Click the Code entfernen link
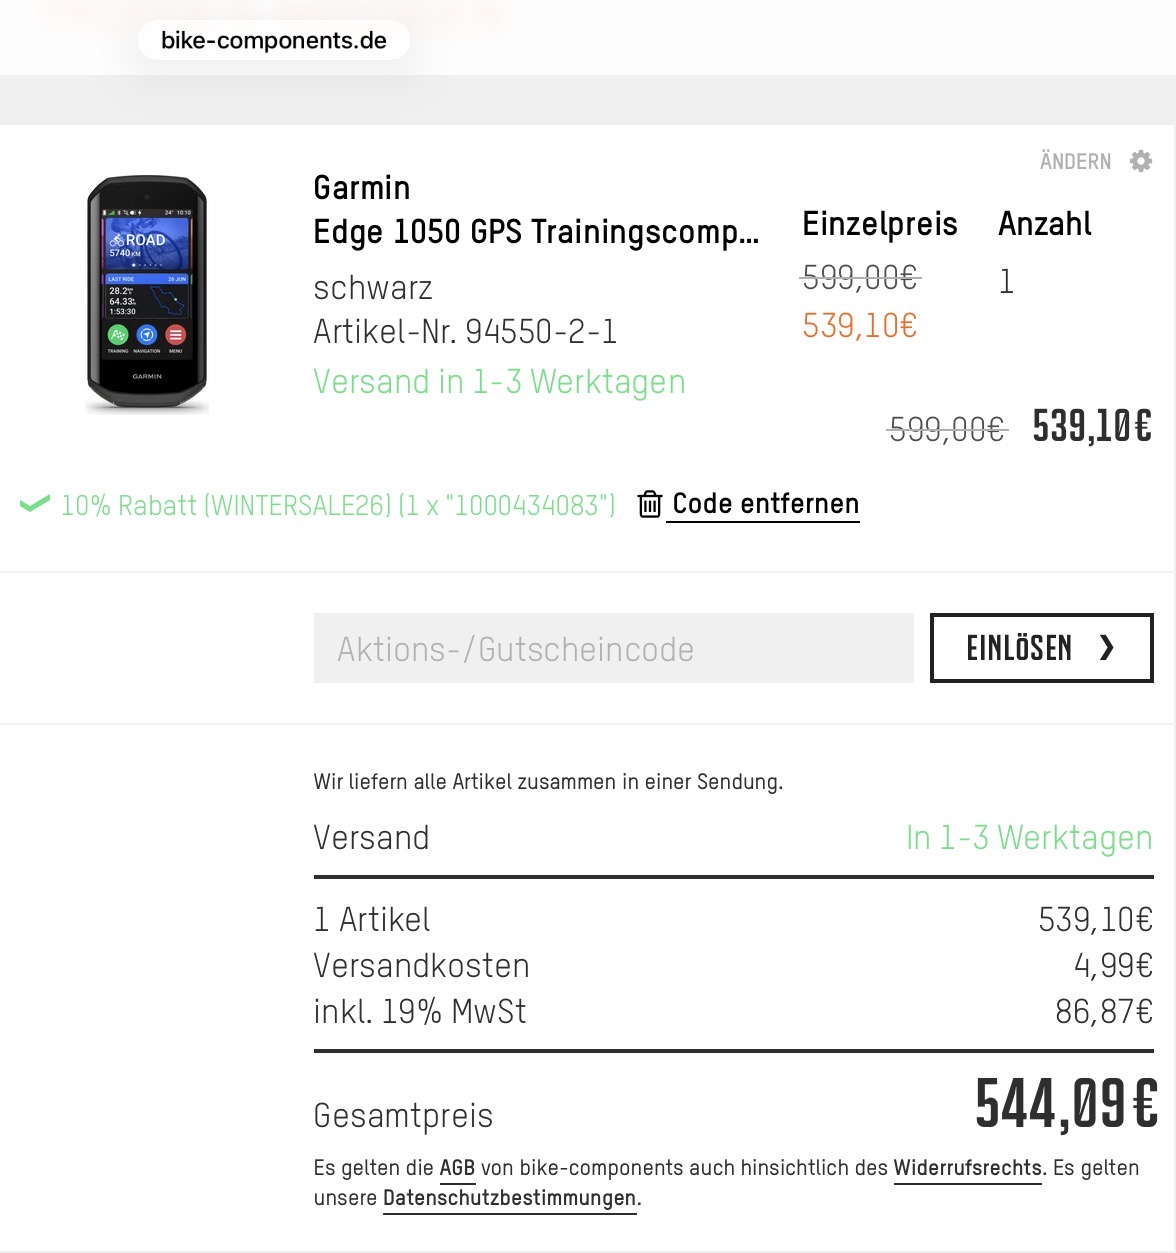This screenshot has height=1253, width=1176. pyautogui.click(x=765, y=504)
